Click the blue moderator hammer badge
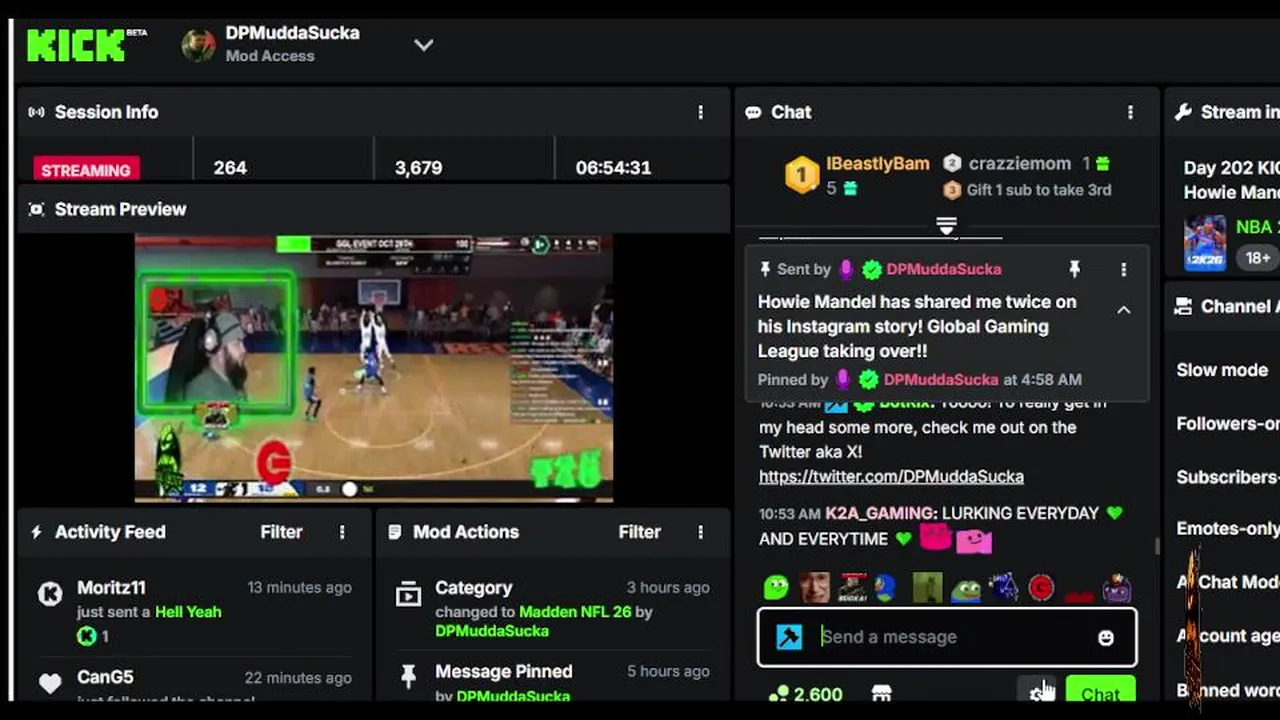The image size is (1280, 720). click(789, 637)
